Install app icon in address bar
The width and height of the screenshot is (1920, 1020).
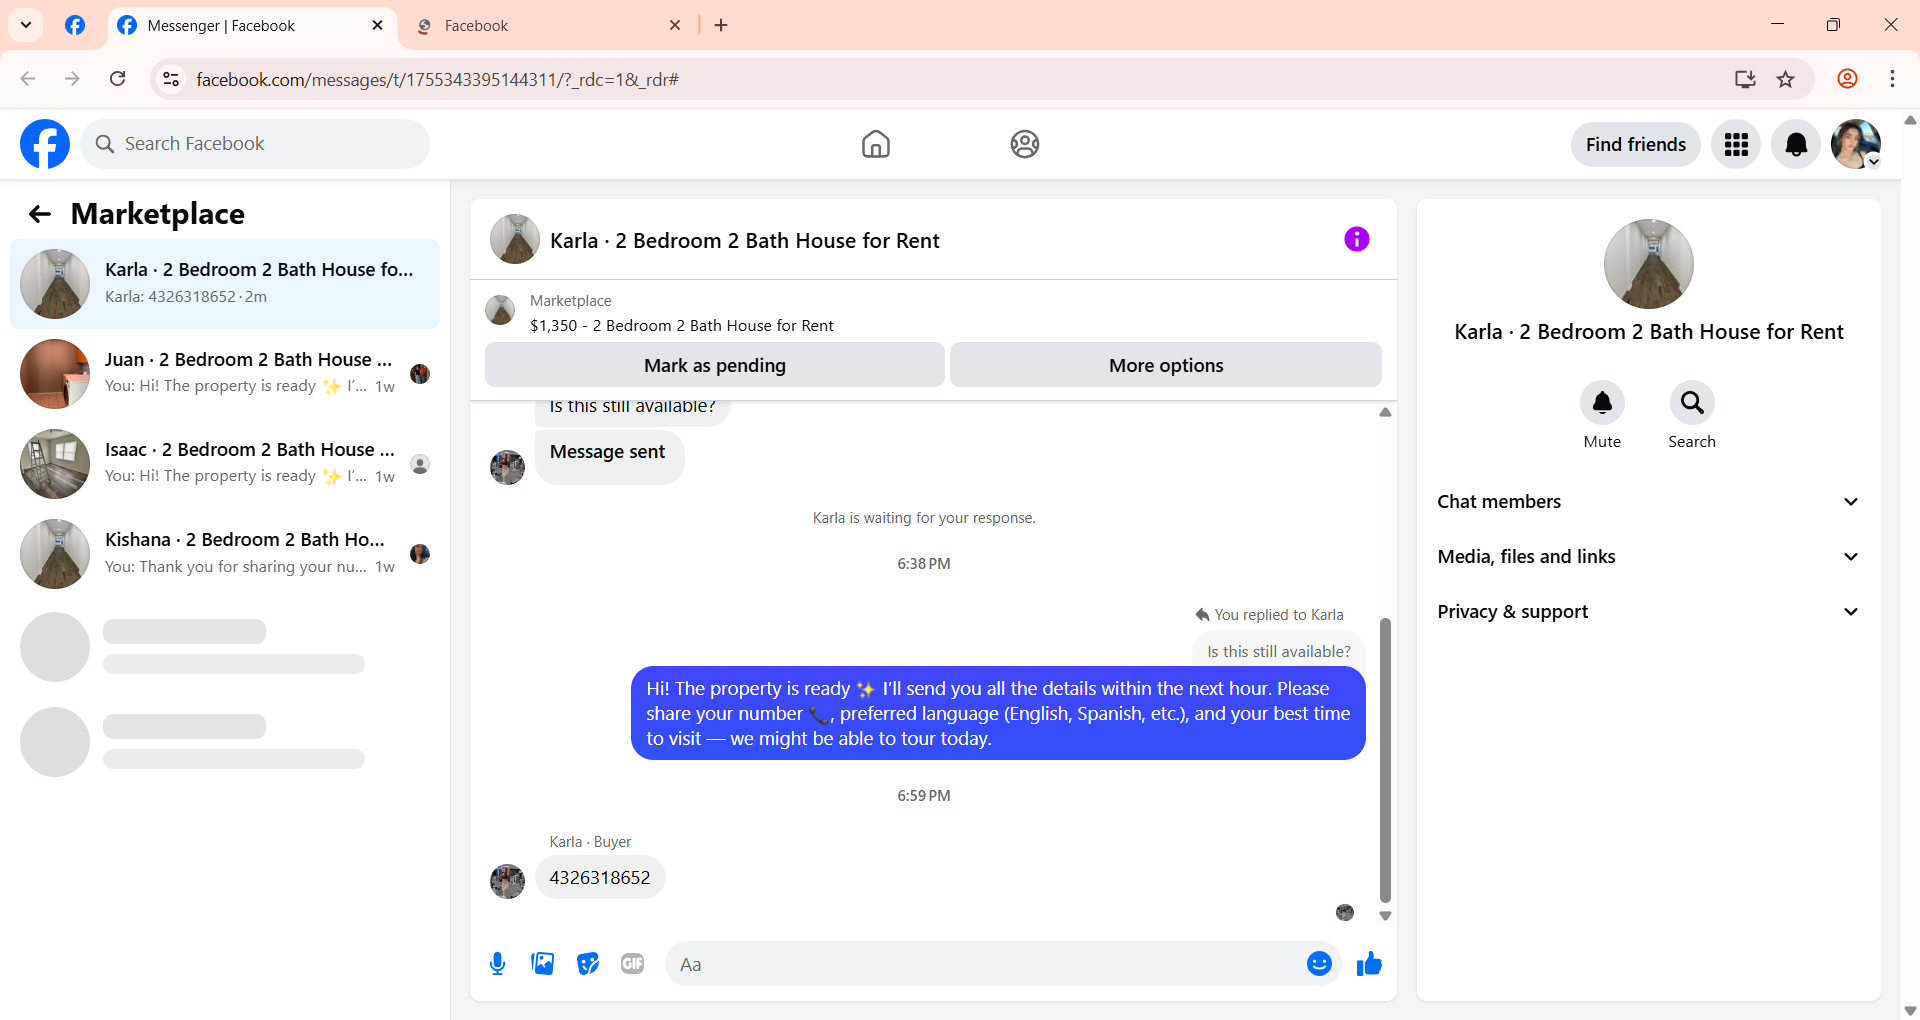(1745, 79)
